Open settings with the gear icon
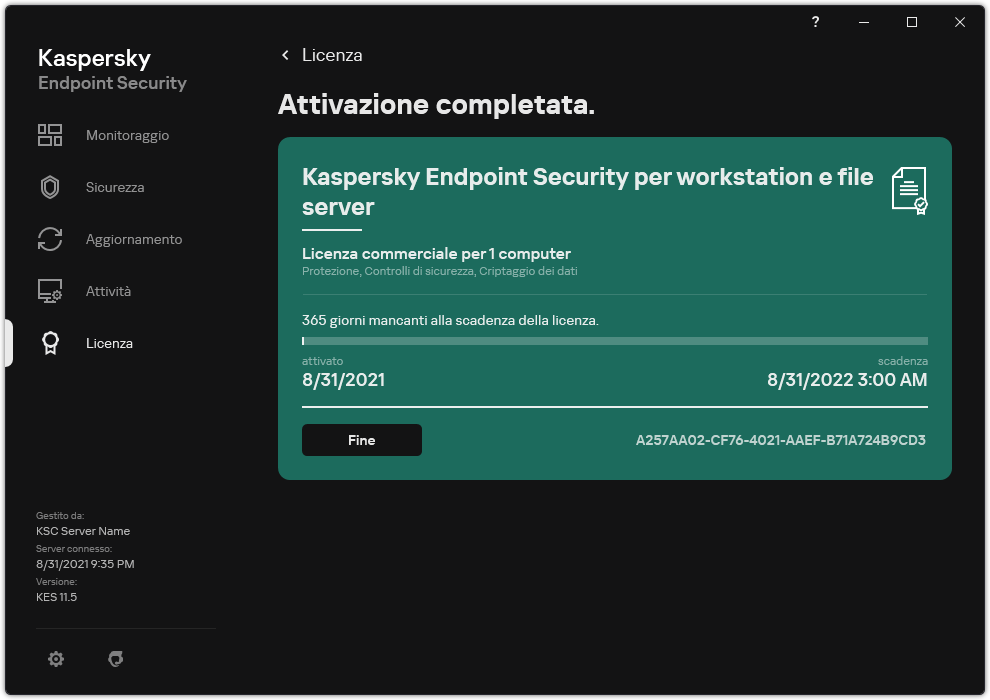Image resolution: width=990 pixels, height=700 pixels. click(56, 659)
